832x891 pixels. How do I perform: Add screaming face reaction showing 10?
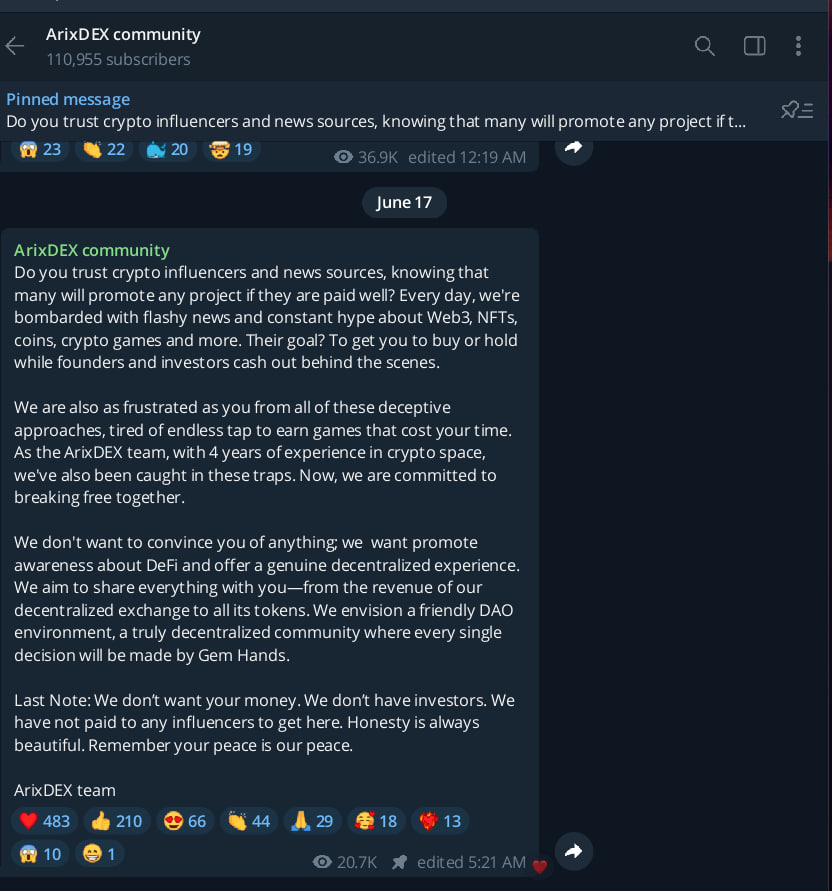[x=40, y=854]
